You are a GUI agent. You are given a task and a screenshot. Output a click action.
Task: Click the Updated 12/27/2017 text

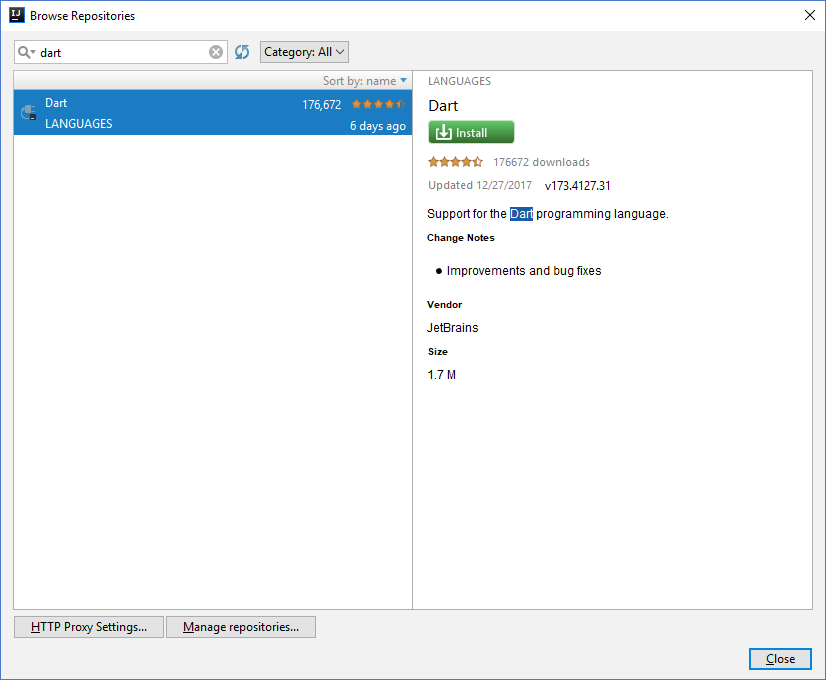479,185
